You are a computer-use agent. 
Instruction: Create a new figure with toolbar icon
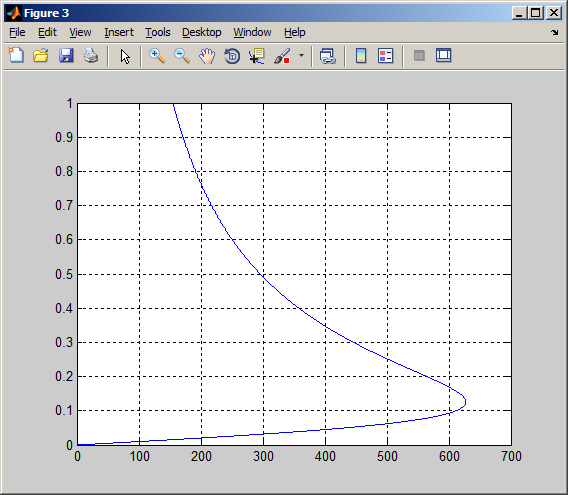[16, 56]
